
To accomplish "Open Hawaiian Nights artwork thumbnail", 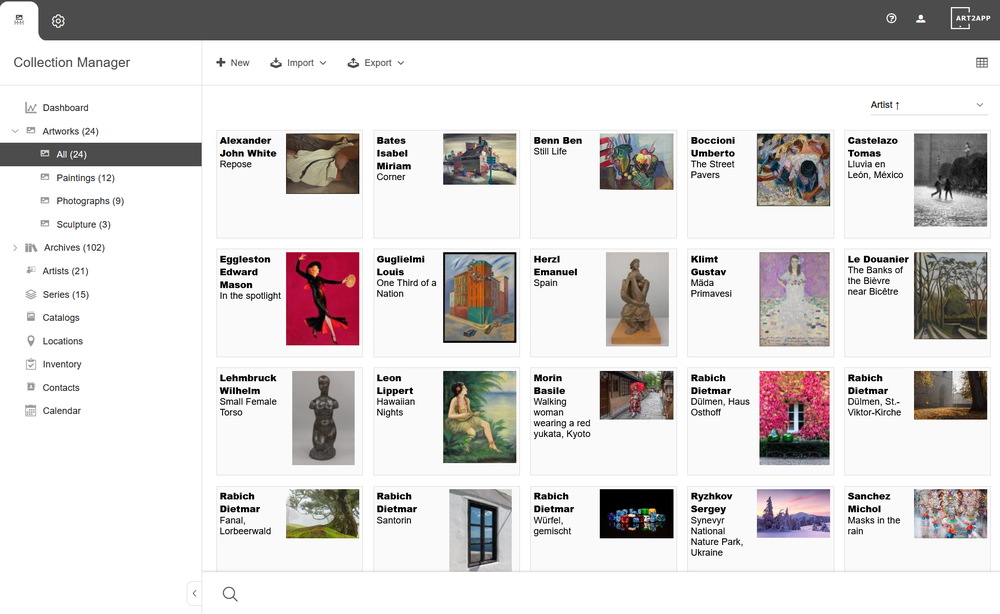I will (x=480, y=417).
